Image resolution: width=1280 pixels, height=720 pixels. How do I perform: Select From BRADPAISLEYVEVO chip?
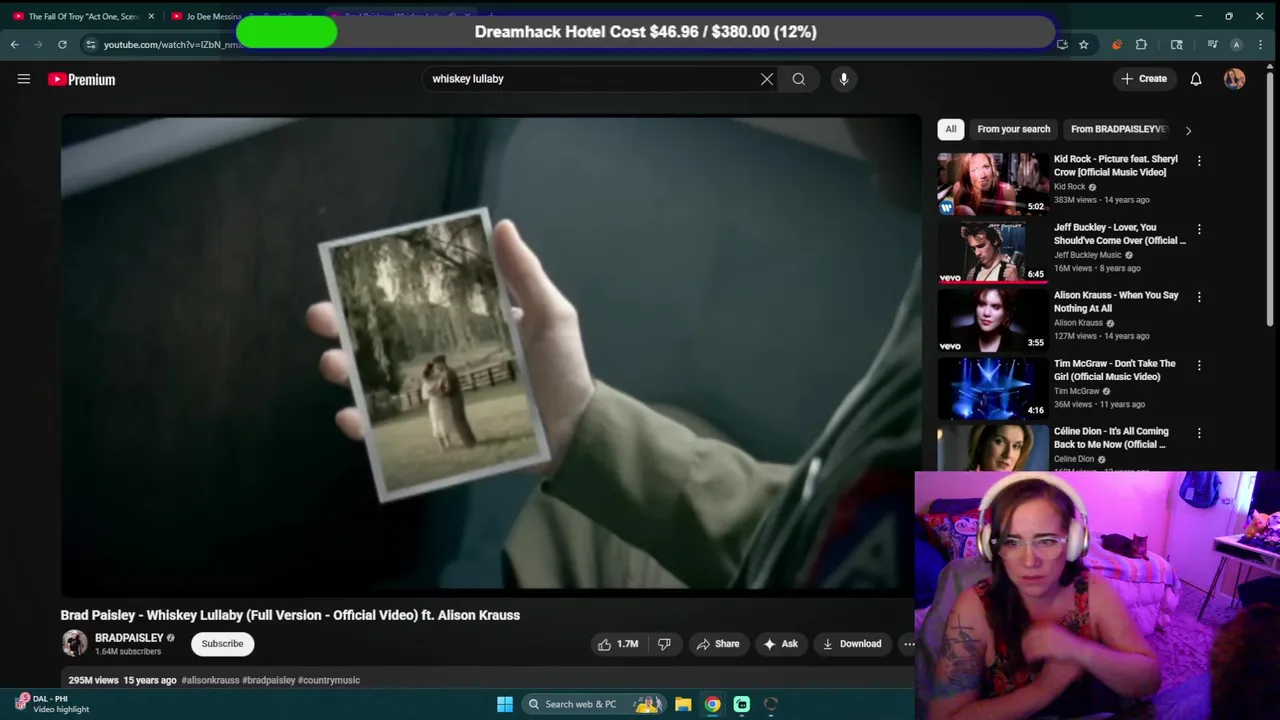click(1117, 129)
